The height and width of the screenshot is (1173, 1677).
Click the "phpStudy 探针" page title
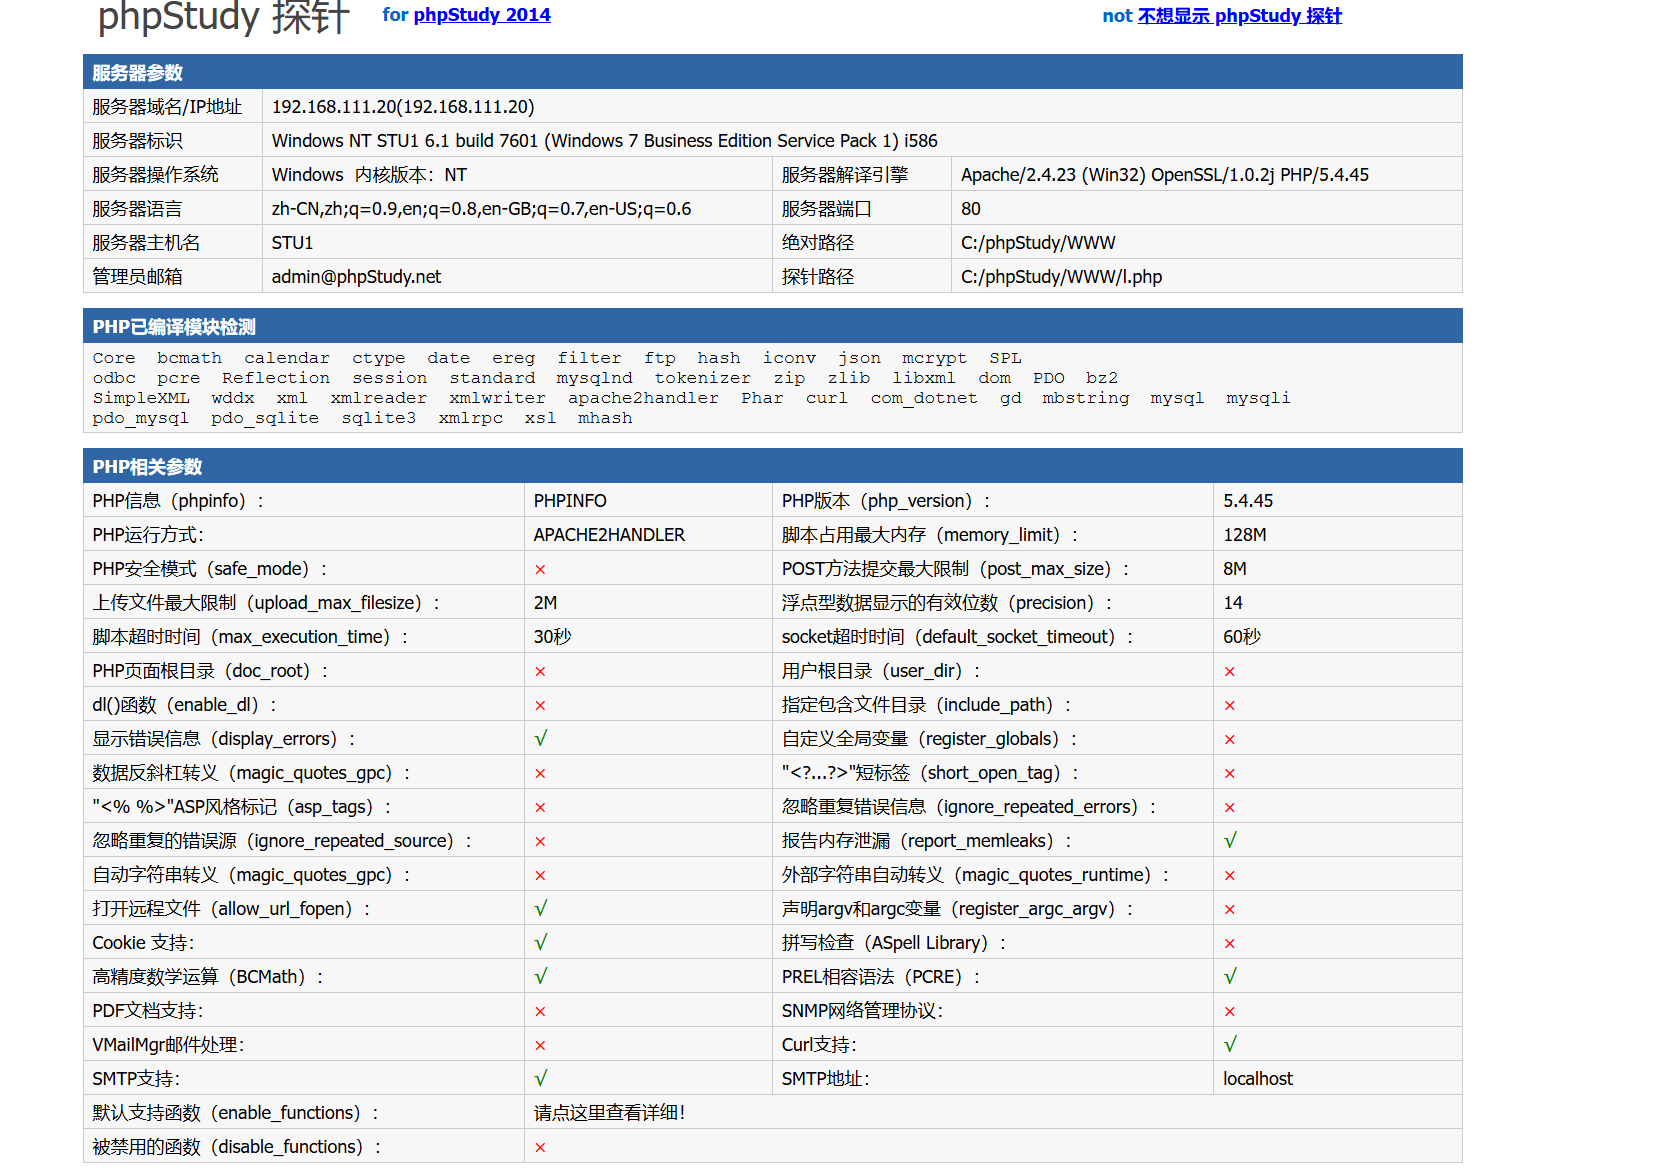click(x=224, y=17)
